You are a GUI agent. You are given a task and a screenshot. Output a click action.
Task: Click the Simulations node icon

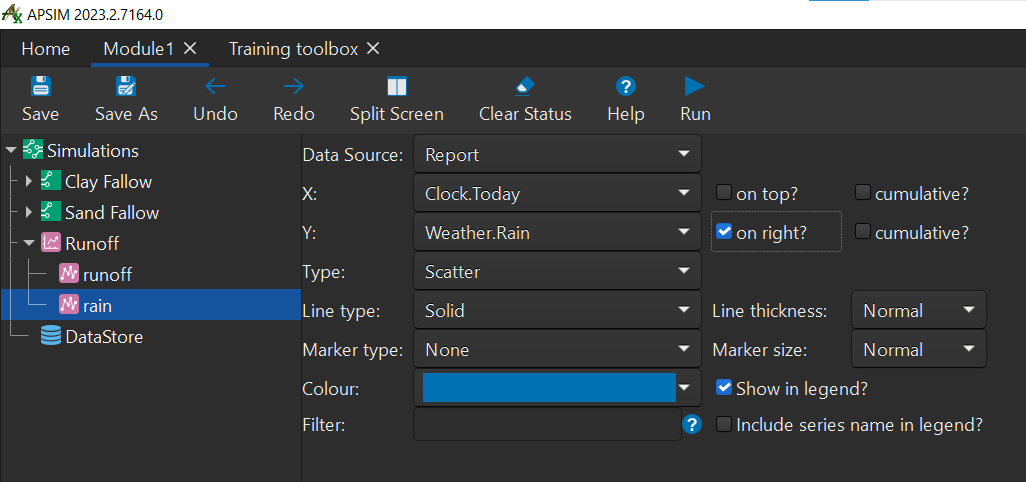coord(33,150)
